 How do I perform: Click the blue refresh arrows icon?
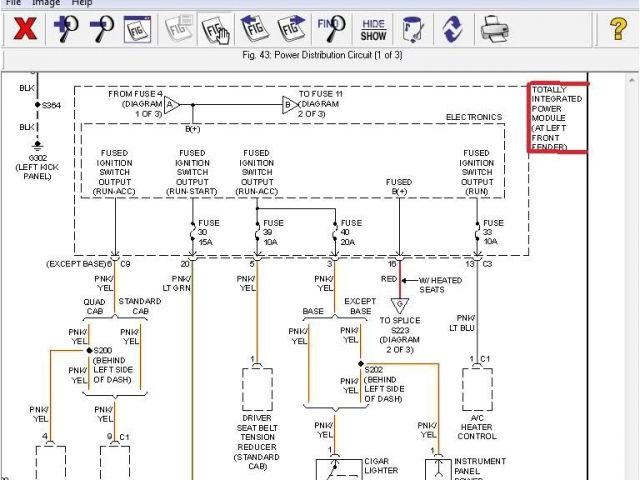pos(452,29)
